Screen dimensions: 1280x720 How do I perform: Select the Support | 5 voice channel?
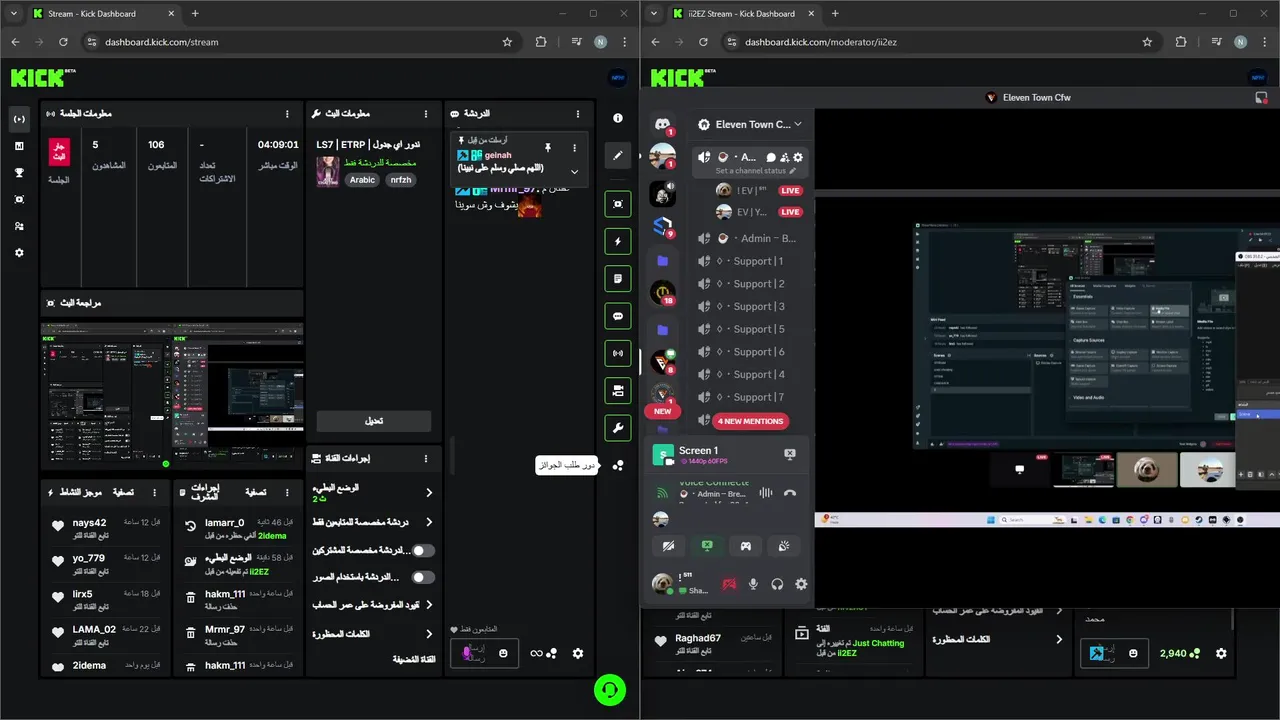tap(751, 329)
